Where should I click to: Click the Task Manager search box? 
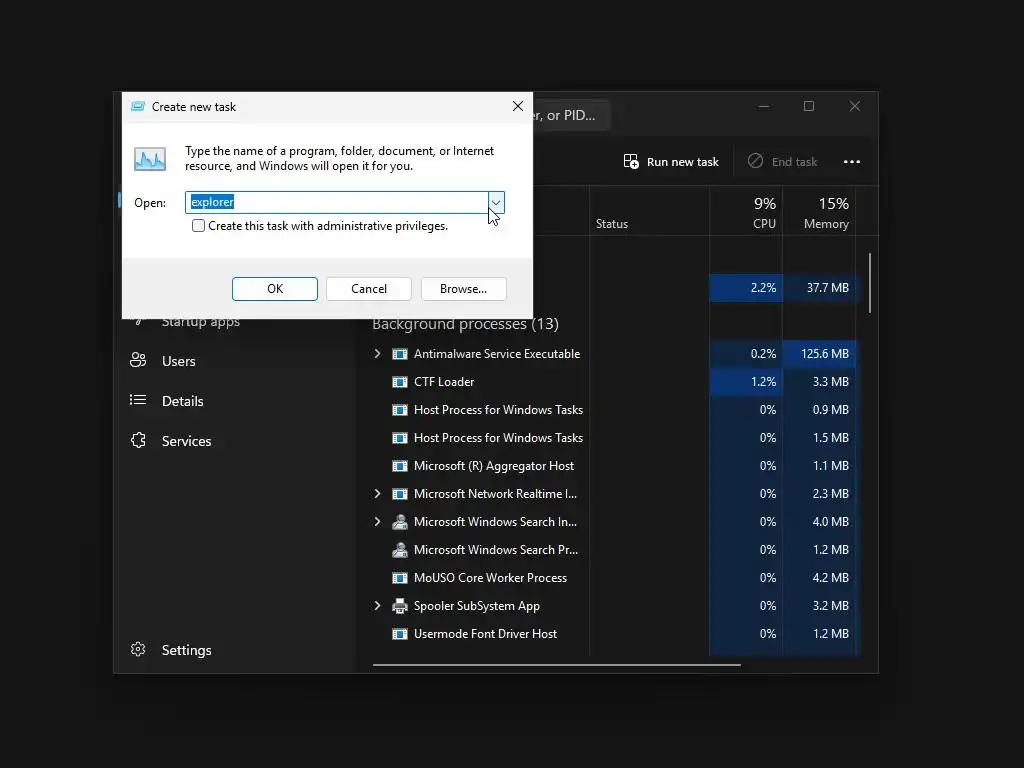click(x=571, y=115)
